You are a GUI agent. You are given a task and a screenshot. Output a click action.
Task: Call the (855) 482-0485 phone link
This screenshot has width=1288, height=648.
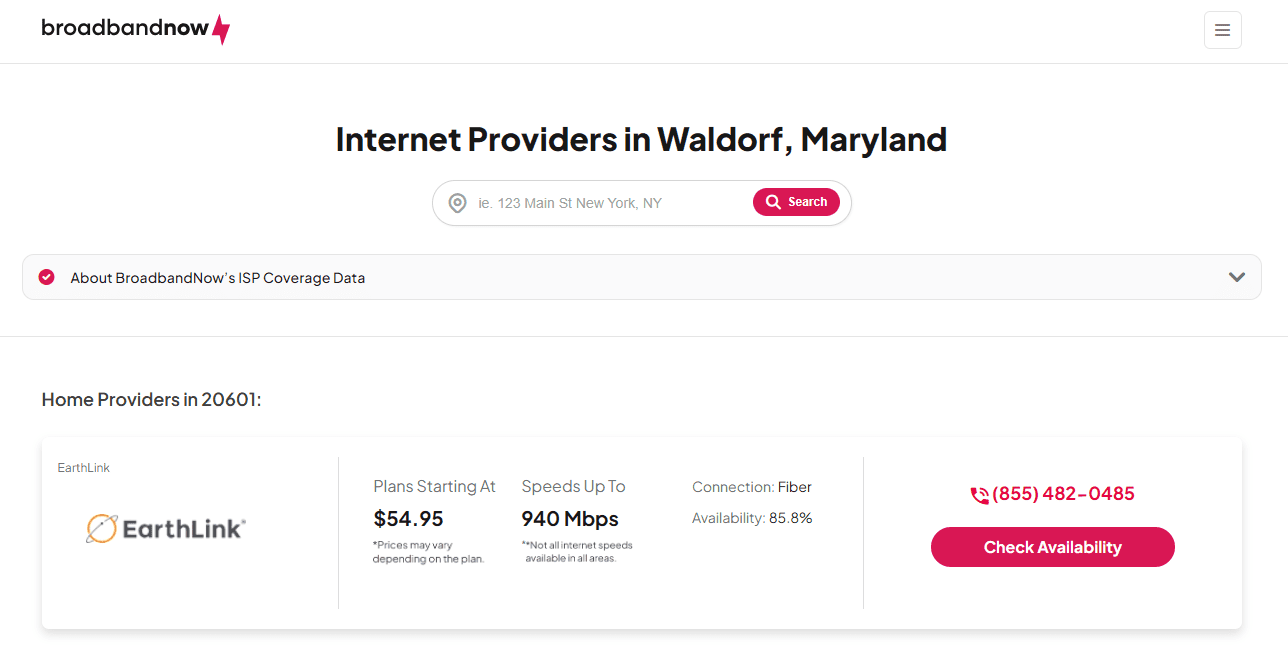pyautogui.click(x=1063, y=494)
